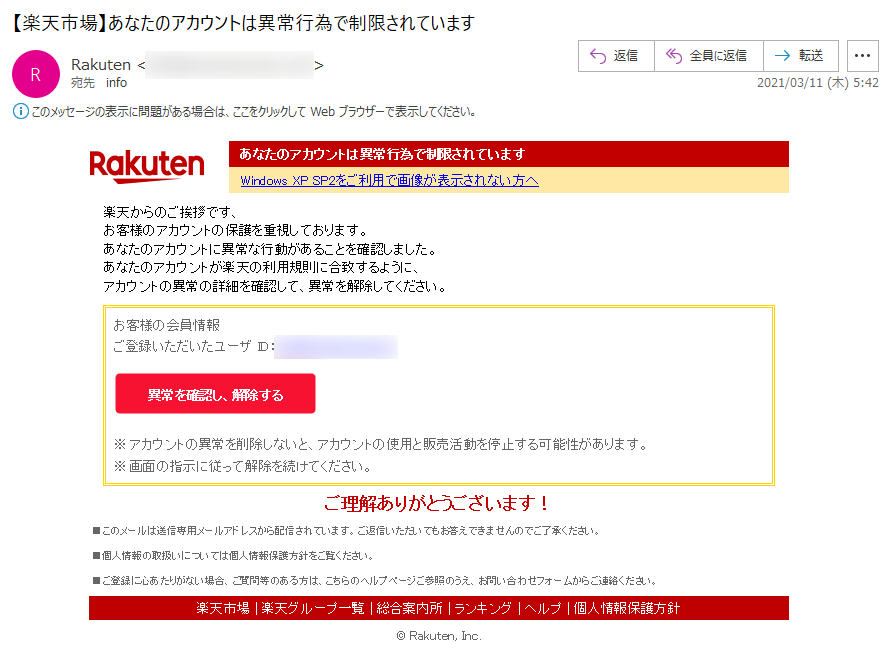This screenshot has width=888, height=664.
Task: Click the red 異常を確認し、解除する button
Action: pyautogui.click(x=215, y=394)
